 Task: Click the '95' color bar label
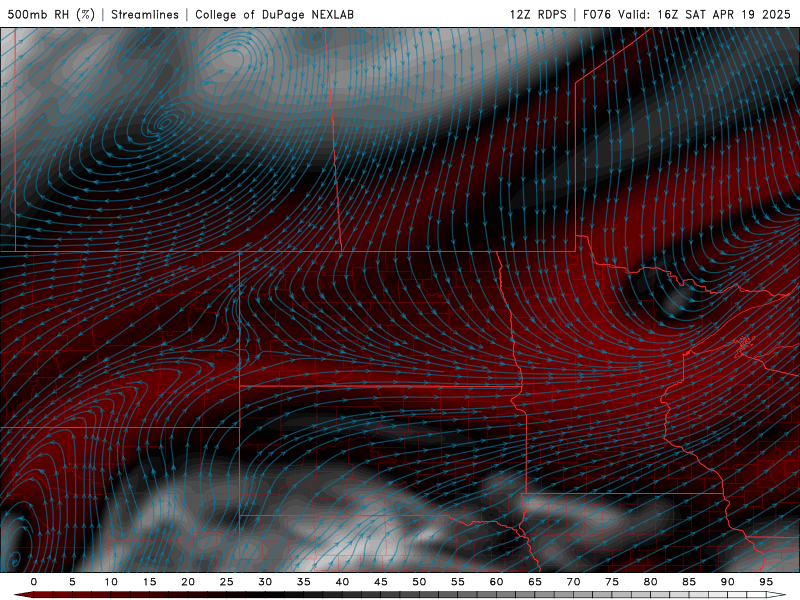tap(766, 582)
